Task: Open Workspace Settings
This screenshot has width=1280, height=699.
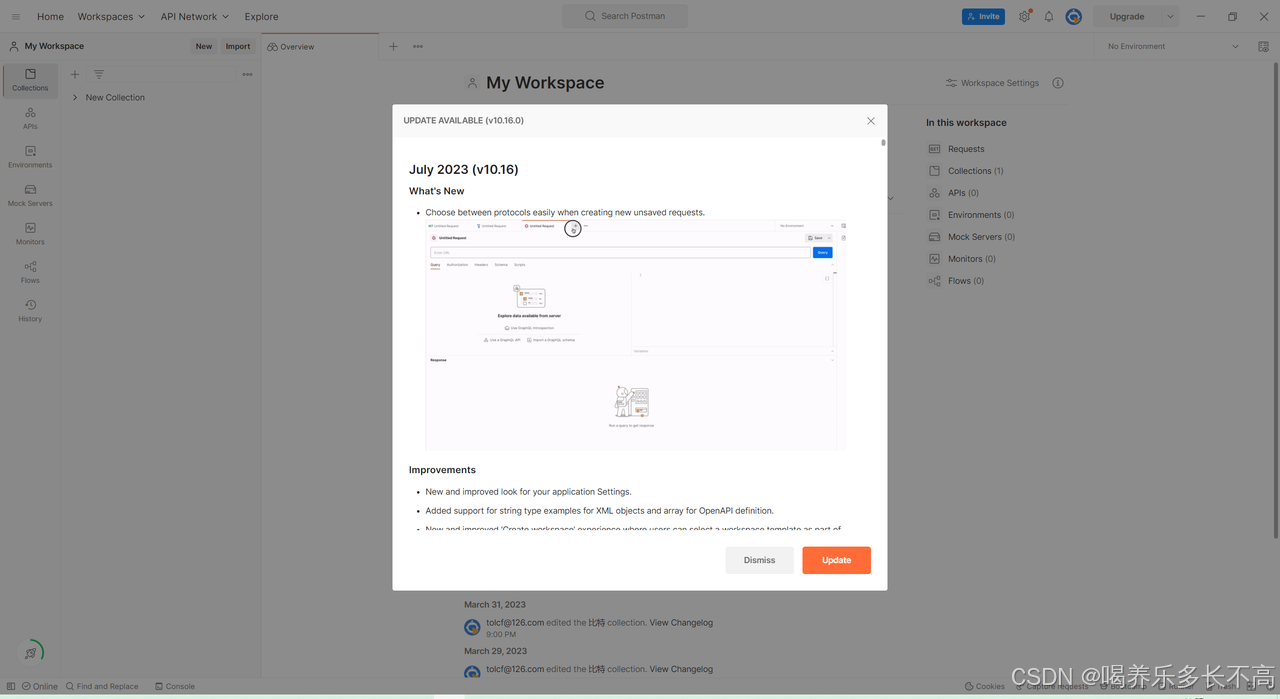Action: click(x=992, y=83)
